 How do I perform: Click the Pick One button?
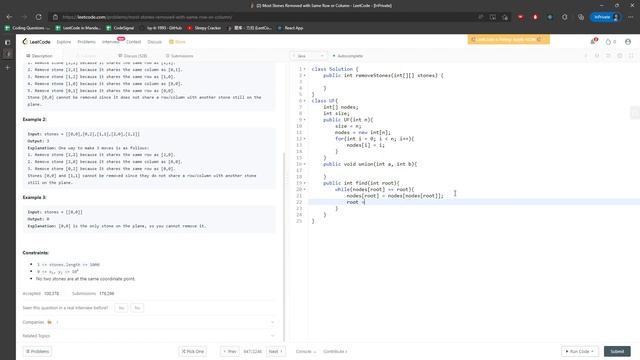(193, 351)
